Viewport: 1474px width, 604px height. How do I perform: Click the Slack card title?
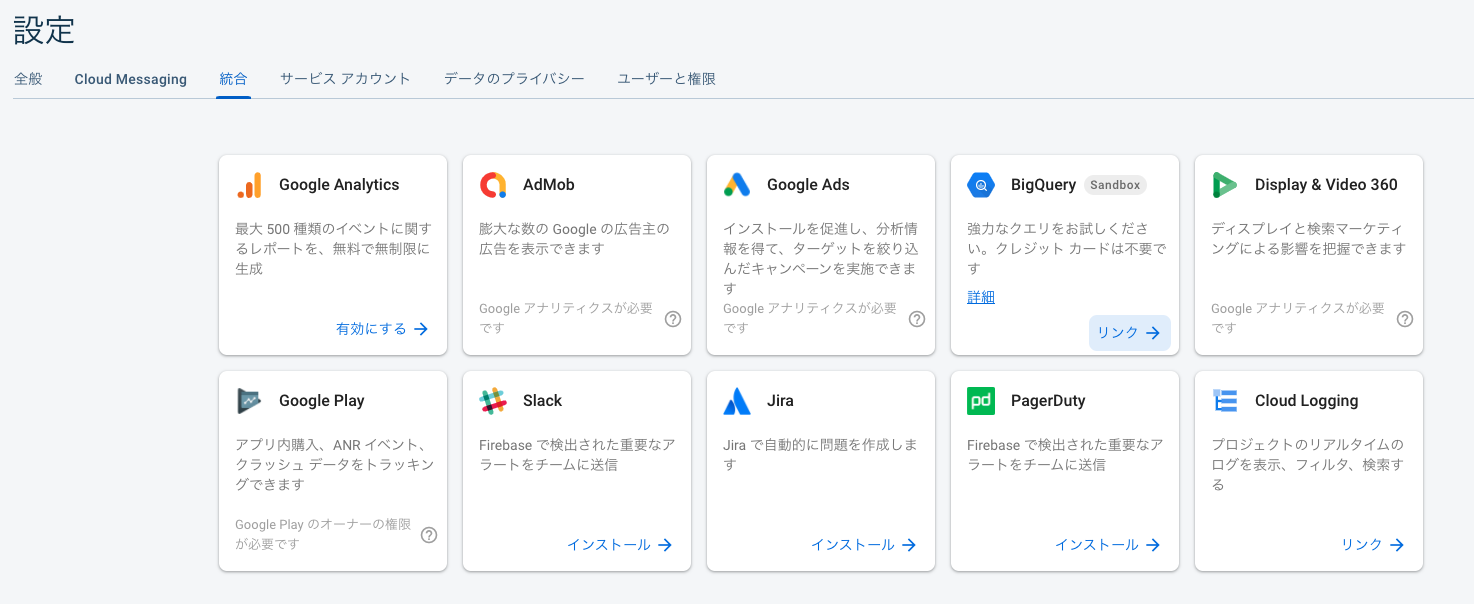pyautogui.click(x=543, y=401)
